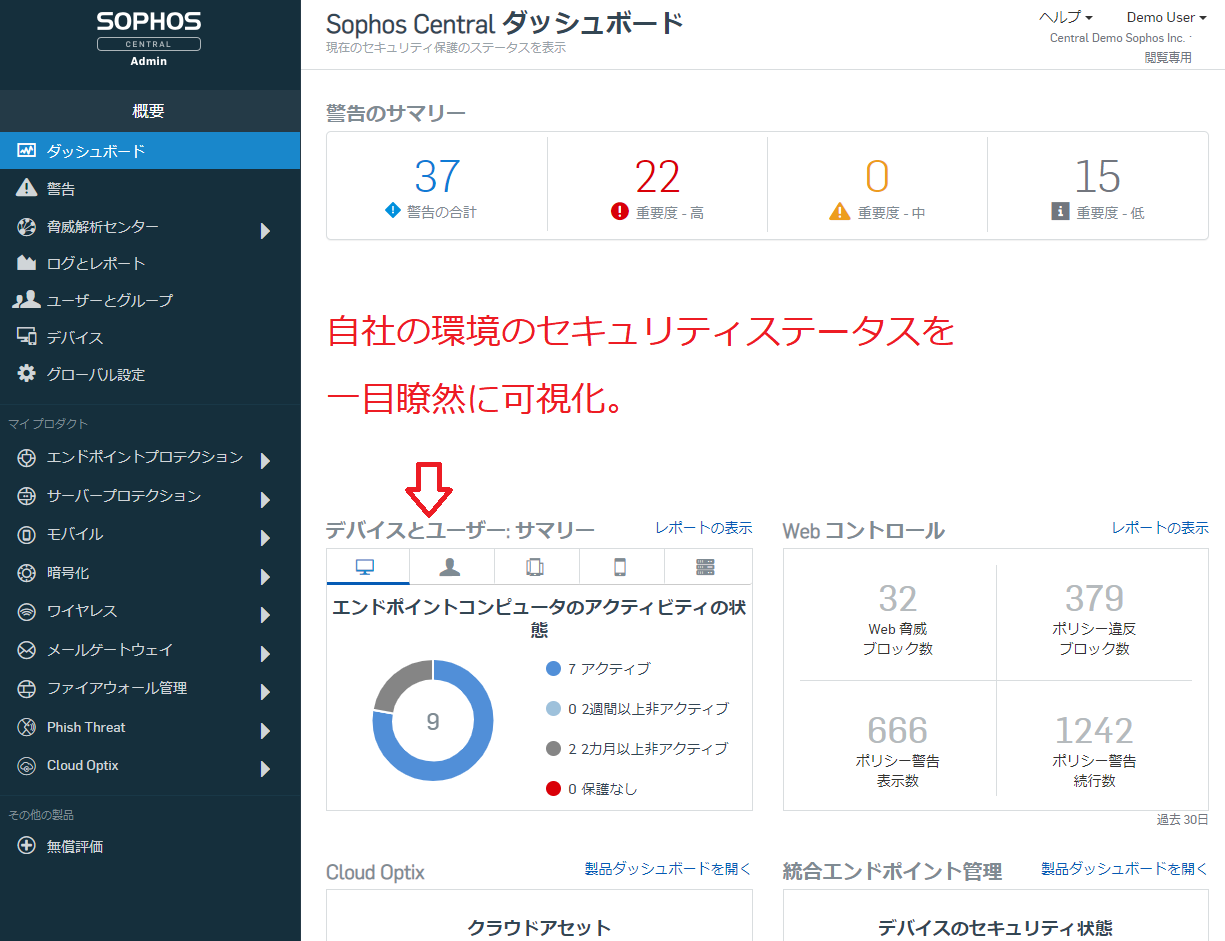
Task: Open レポートの表示 for デバイスとユーザー
Action: point(704,527)
